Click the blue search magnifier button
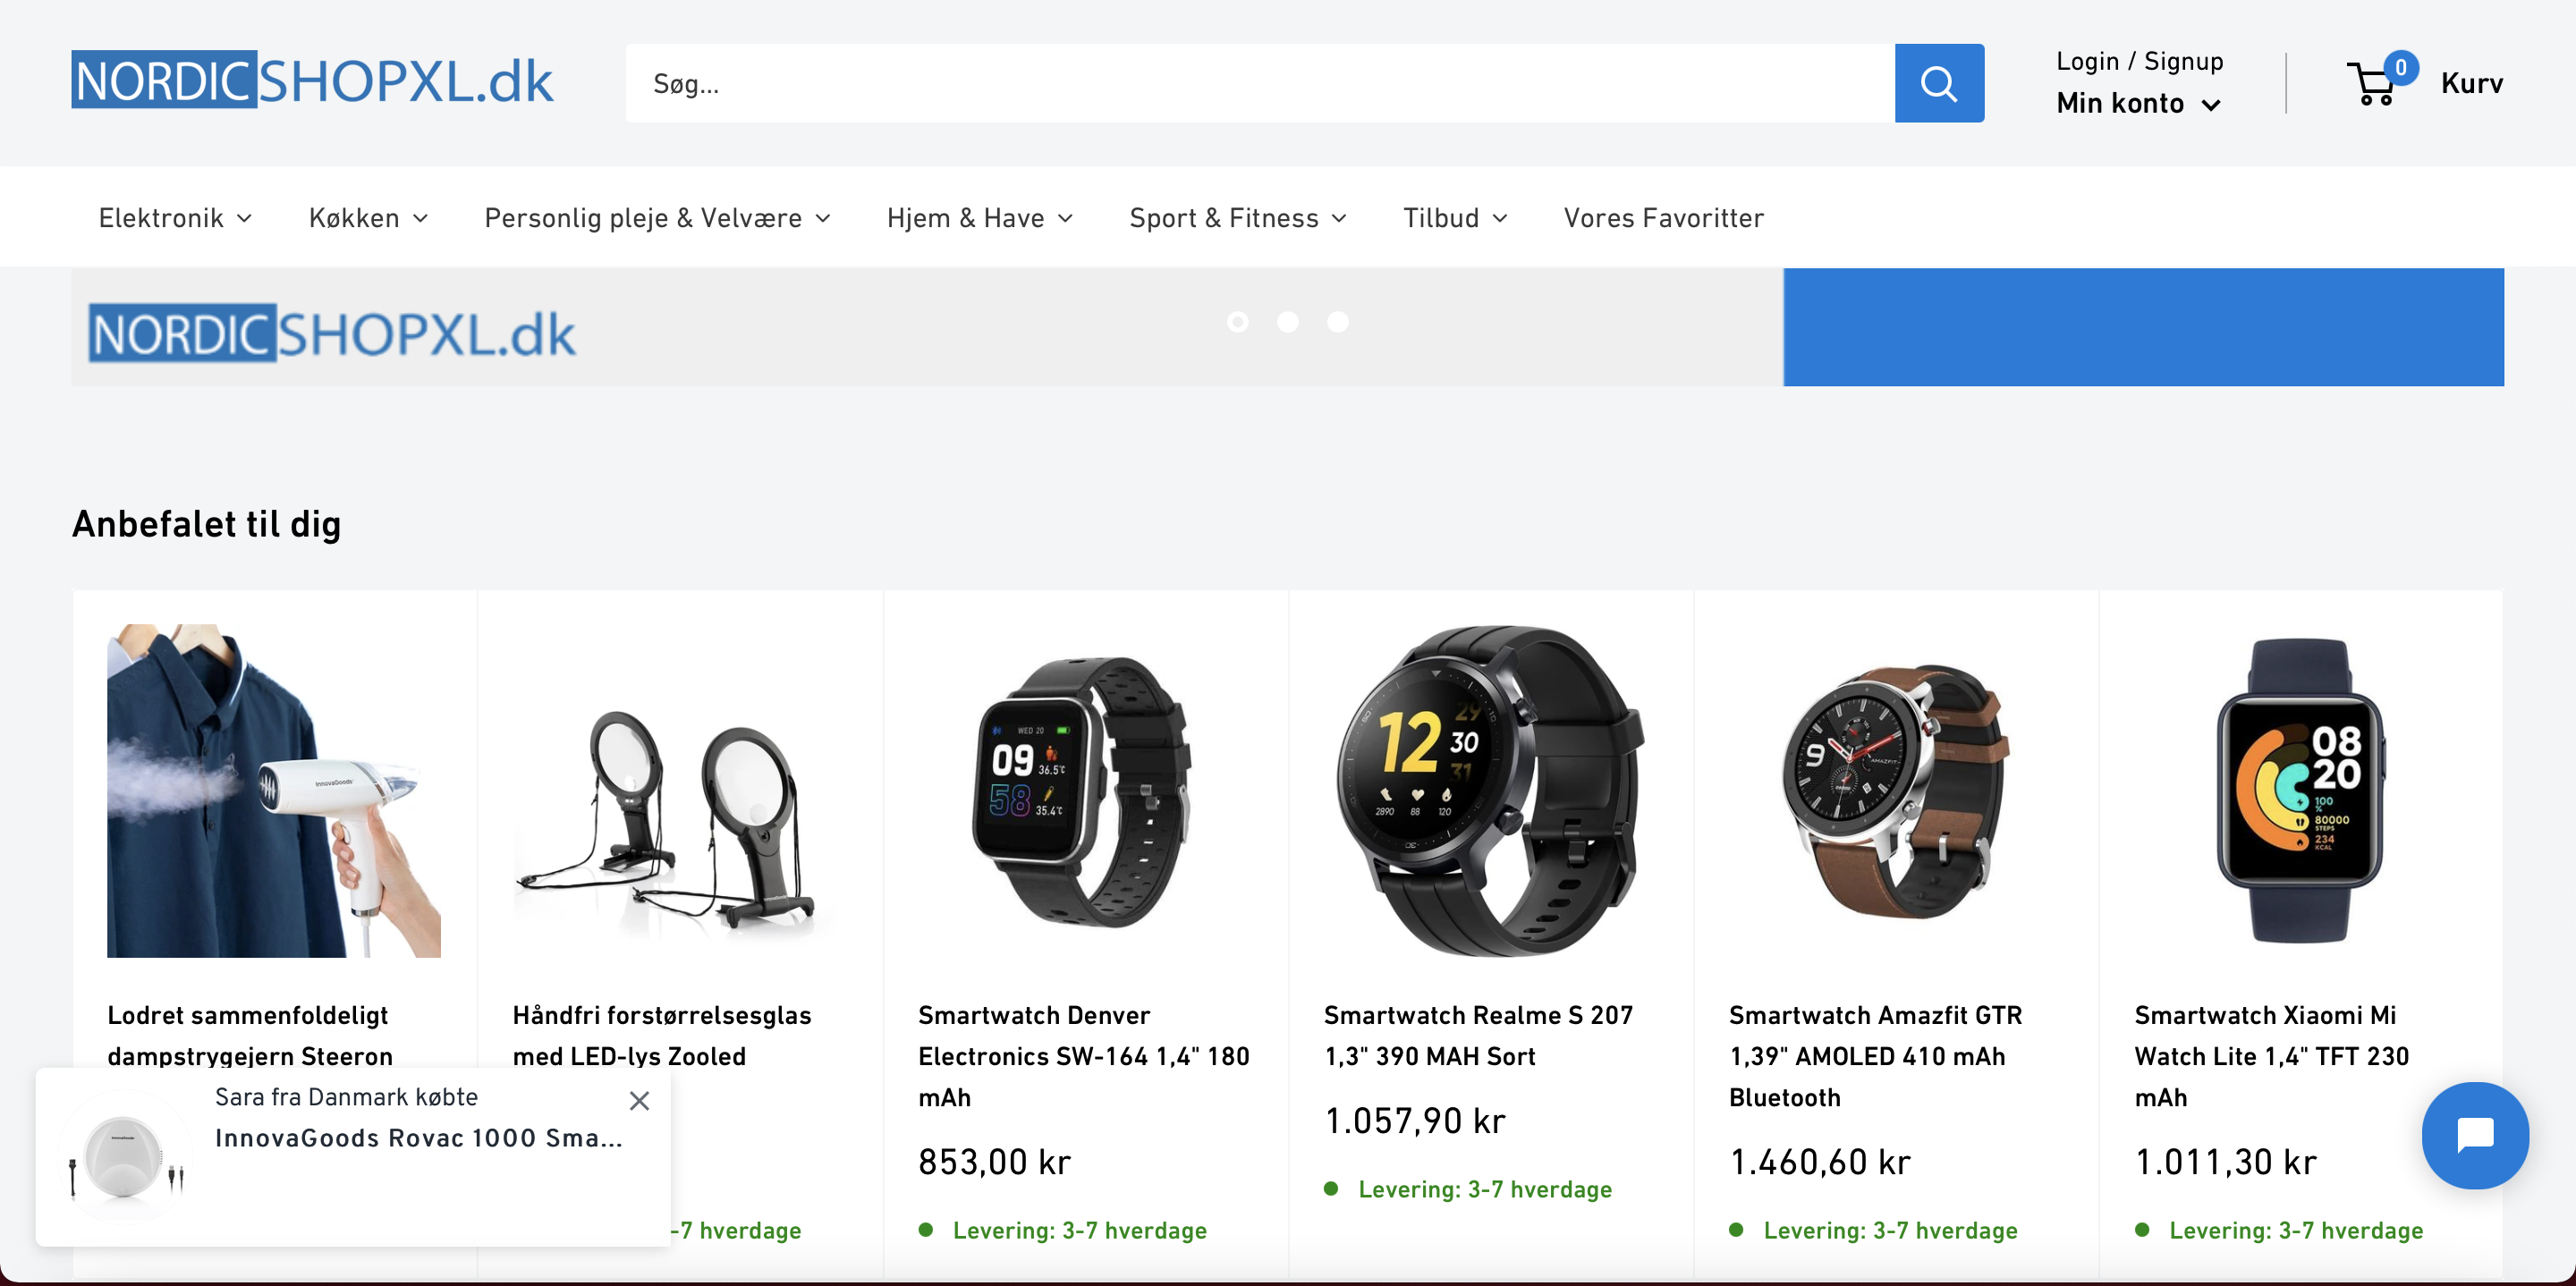This screenshot has width=2576, height=1286. (1938, 83)
